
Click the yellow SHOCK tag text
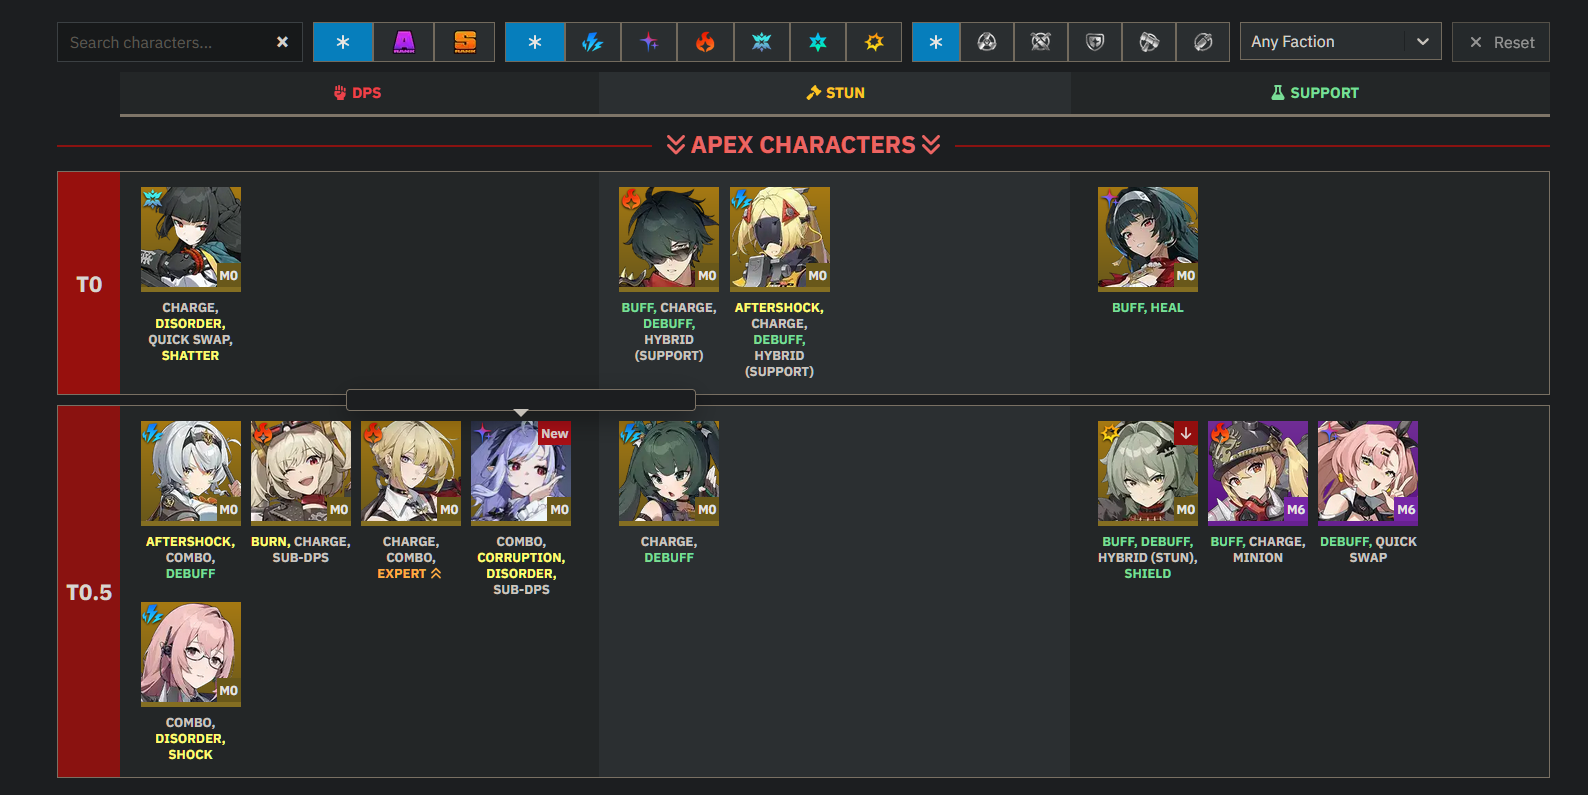pyautogui.click(x=191, y=755)
